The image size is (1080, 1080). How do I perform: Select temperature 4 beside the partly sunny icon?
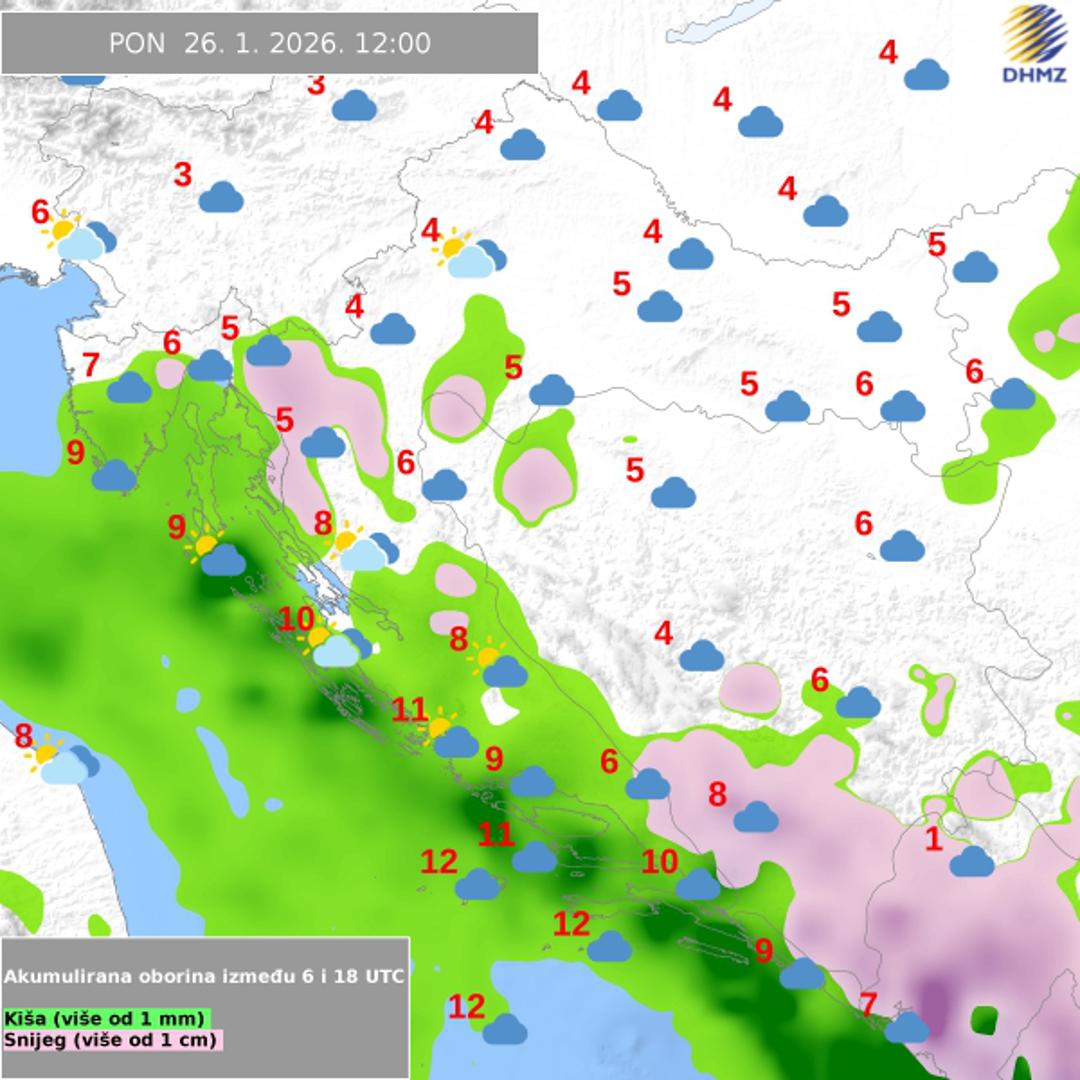pyautogui.click(x=430, y=231)
